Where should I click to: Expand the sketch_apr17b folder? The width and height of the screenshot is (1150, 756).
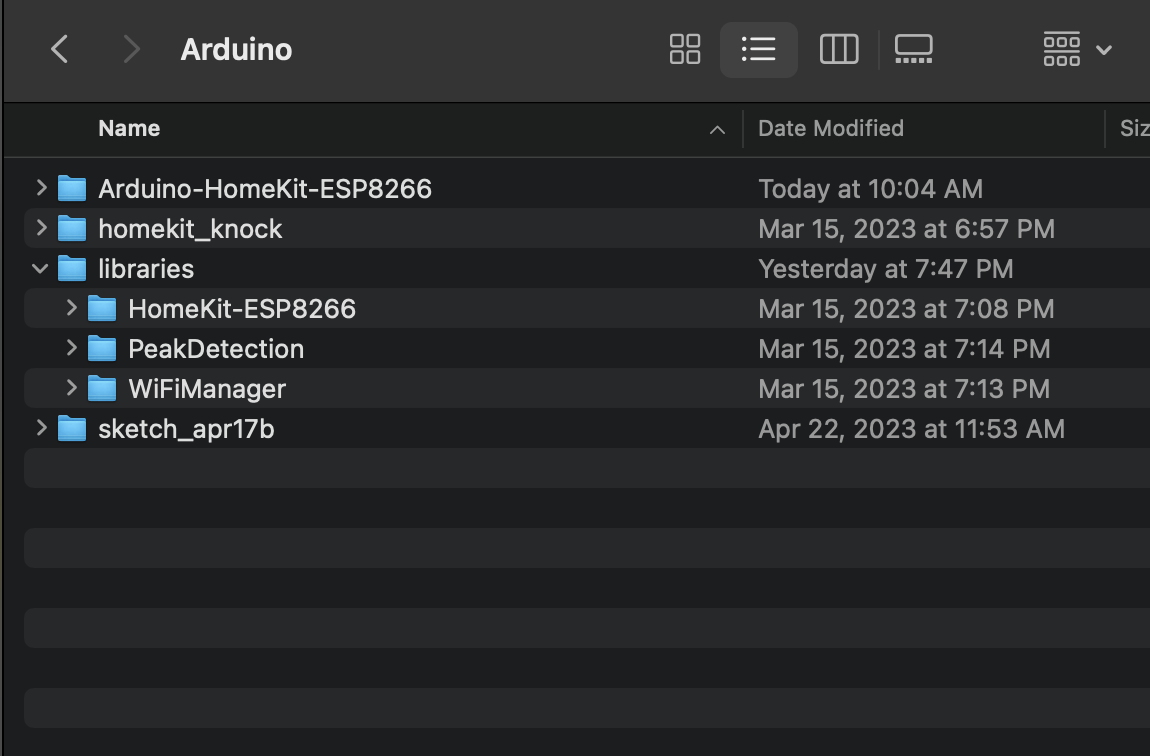pyautogui.click(x=41, y=428)
